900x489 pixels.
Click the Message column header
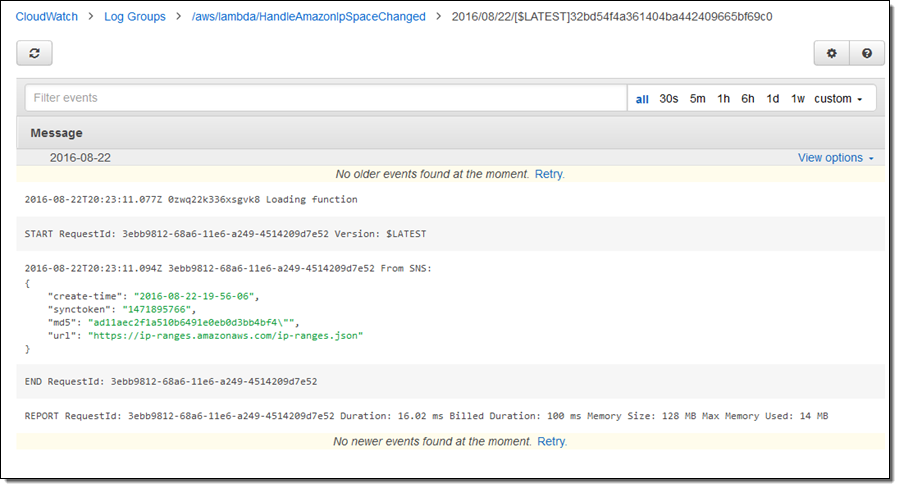point(57,133)
